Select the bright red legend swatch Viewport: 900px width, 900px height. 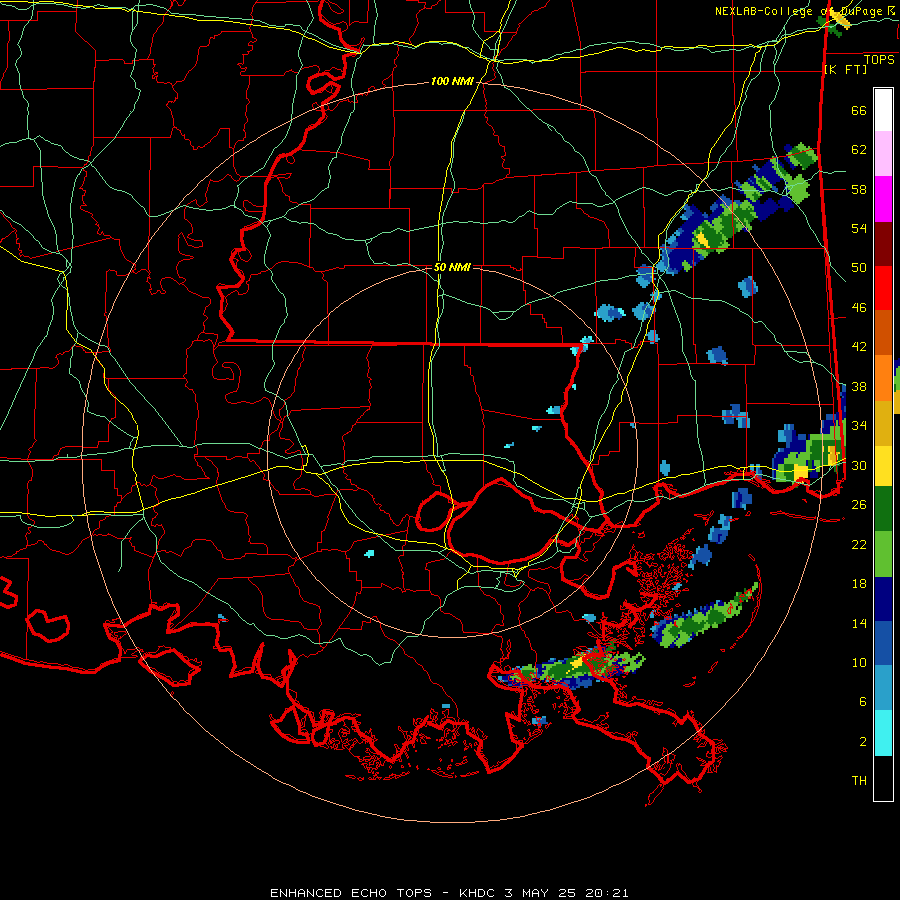[883, 288]
